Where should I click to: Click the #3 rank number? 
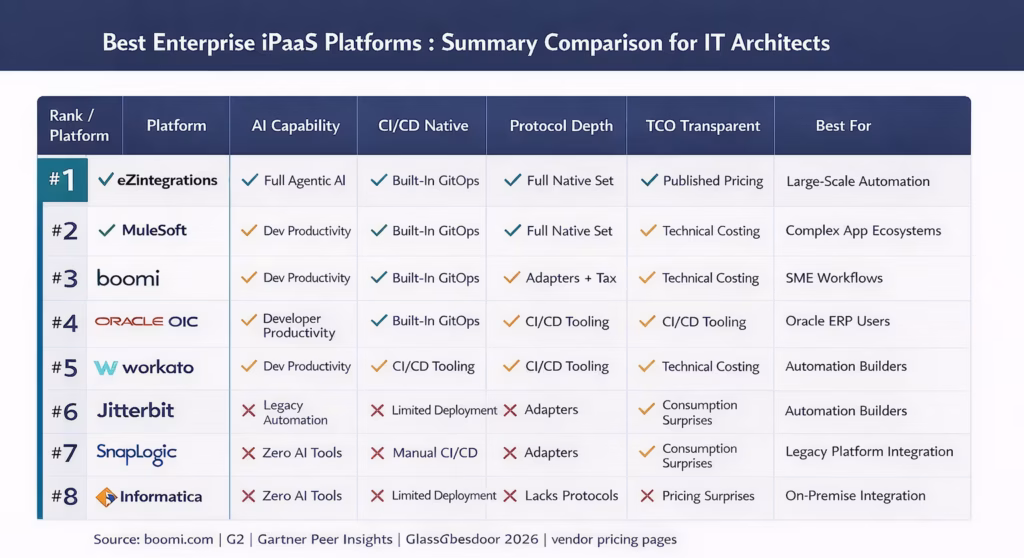(x=65, y=278)
